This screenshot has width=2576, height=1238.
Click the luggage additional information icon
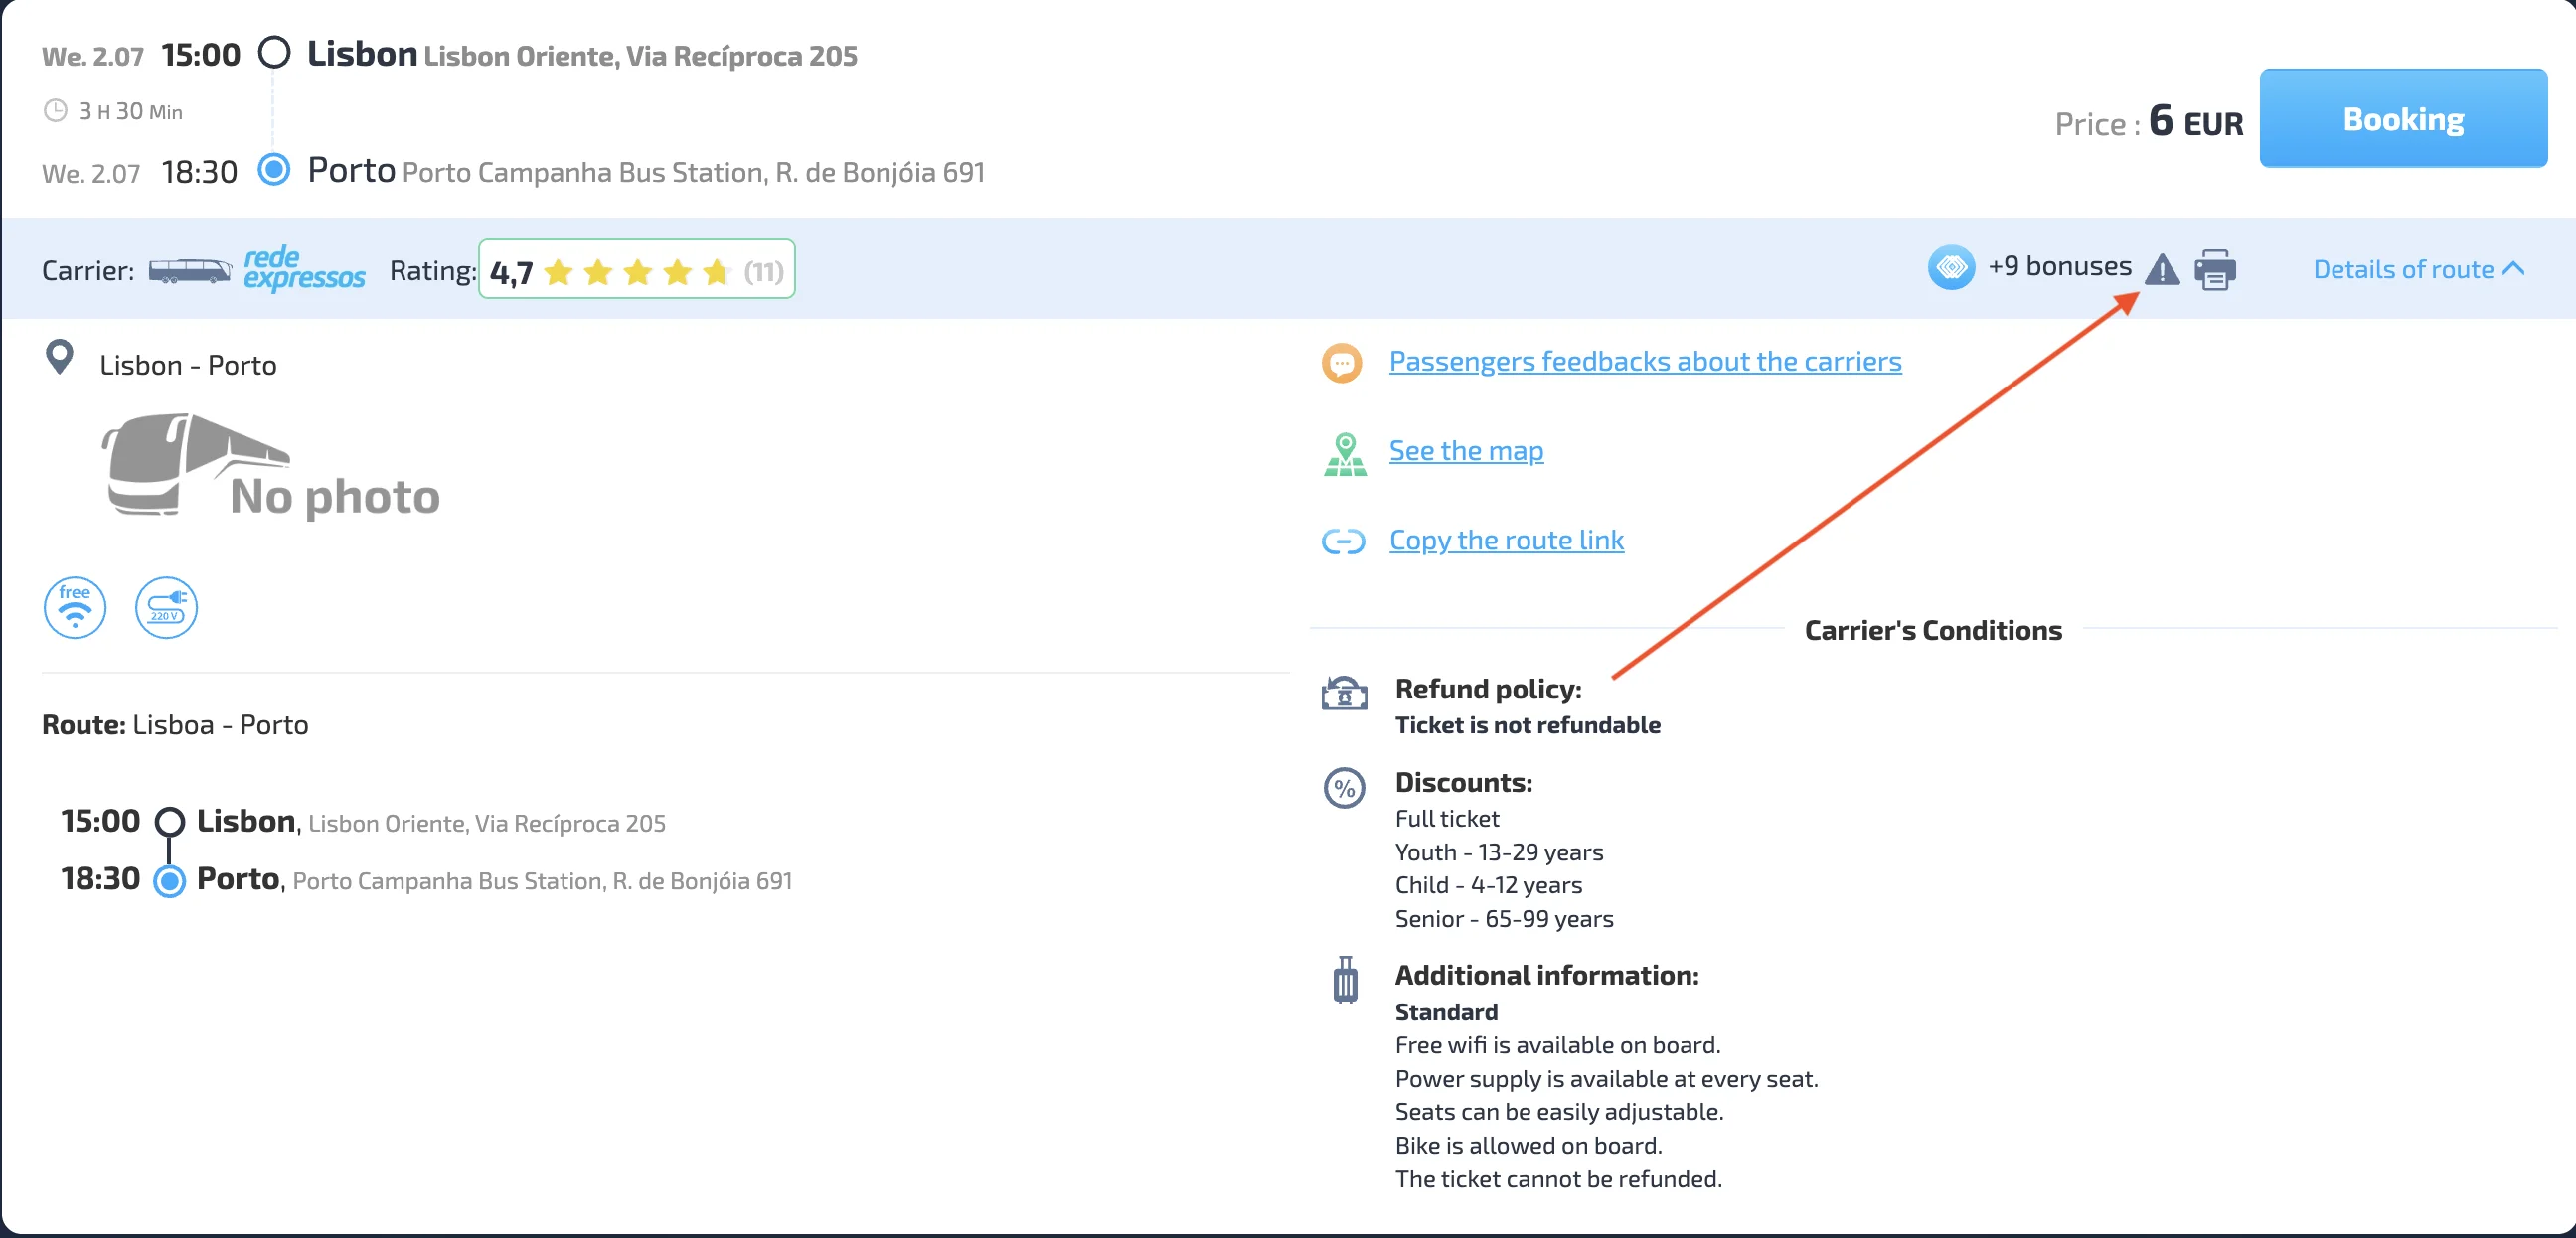tap(1345, 980)
